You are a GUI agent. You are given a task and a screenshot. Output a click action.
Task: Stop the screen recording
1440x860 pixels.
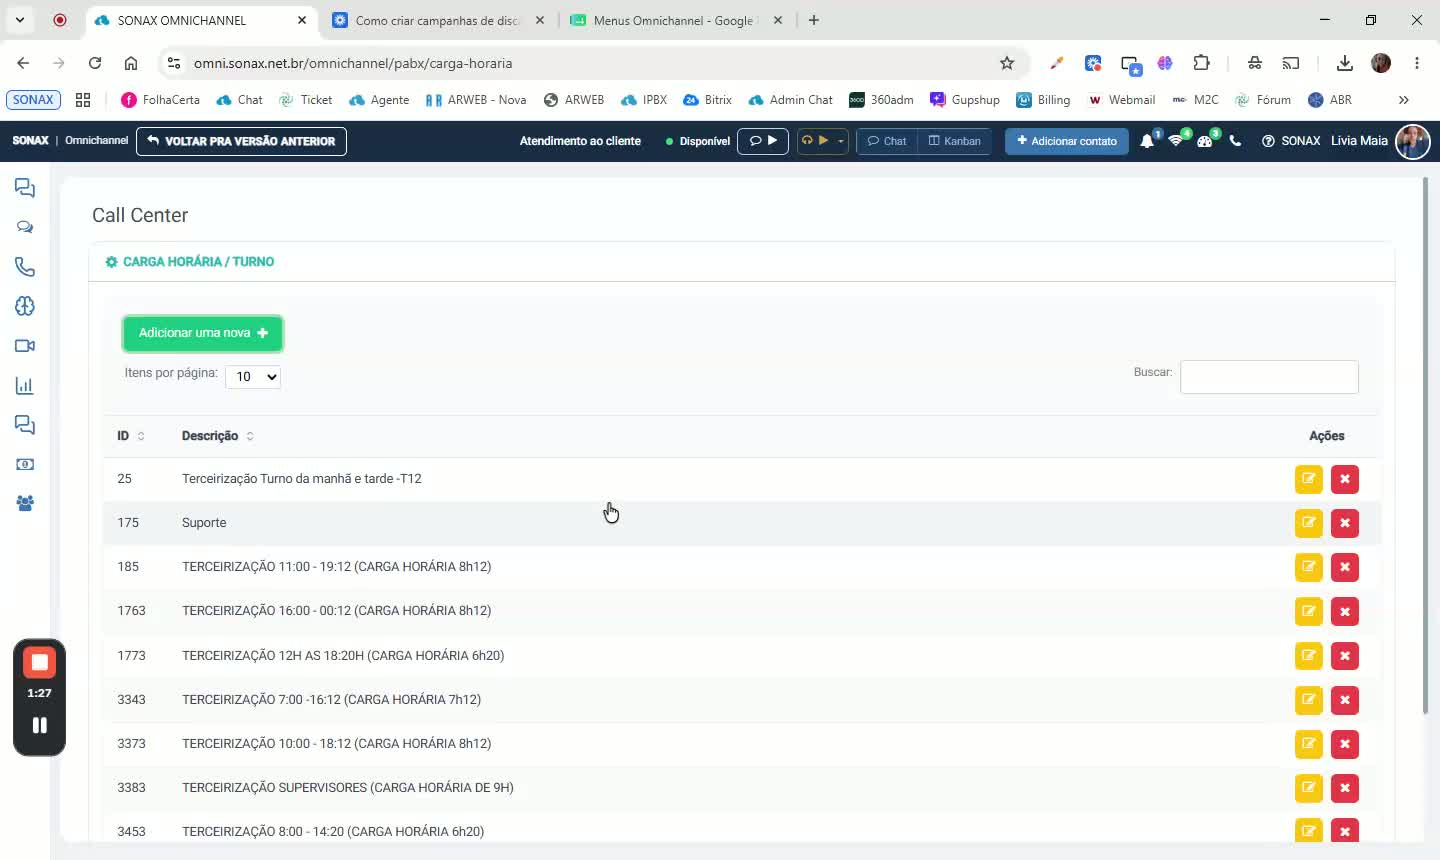[x=39, y=662]
